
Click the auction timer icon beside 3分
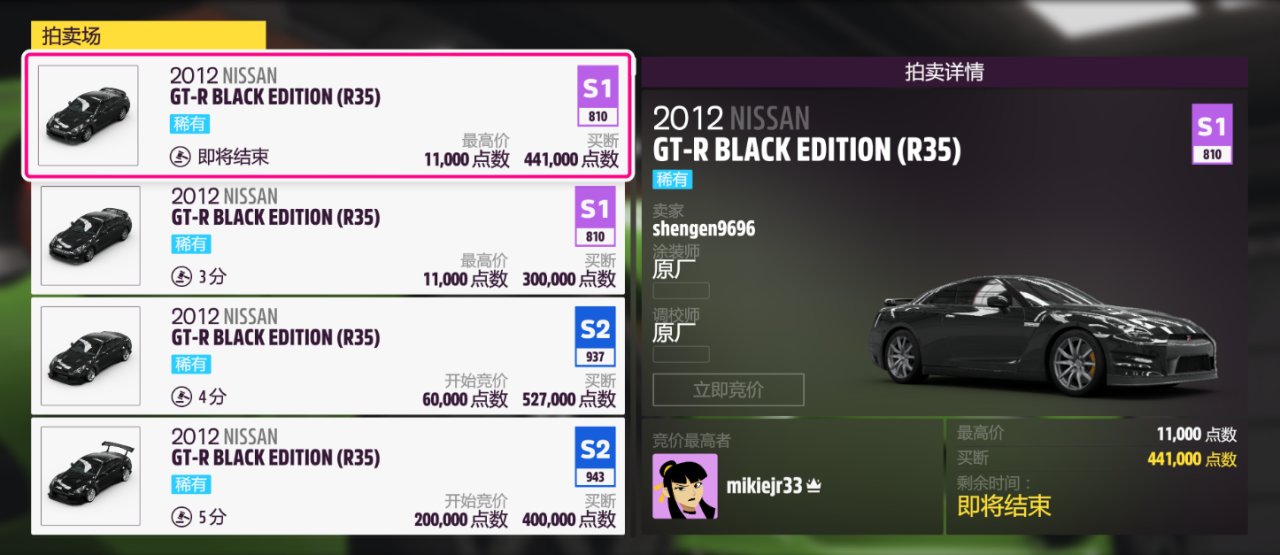(181, 277)
